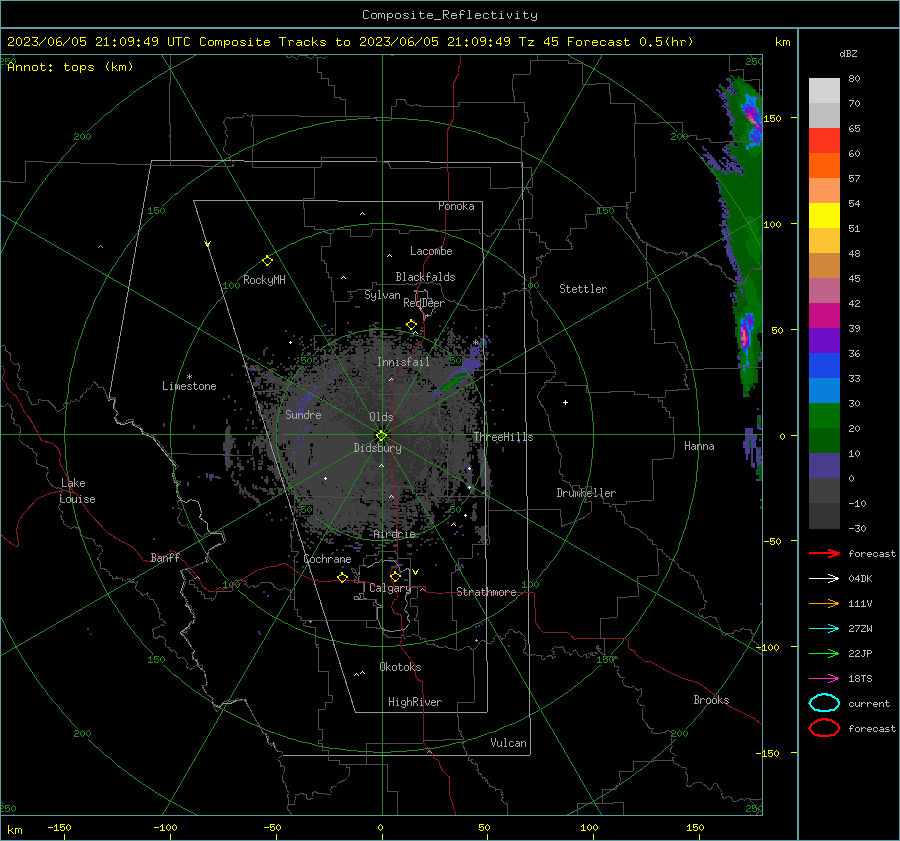Click the green 22JP arrow in legend
This screenshot has height=841, width=900.
coord(824,653)
